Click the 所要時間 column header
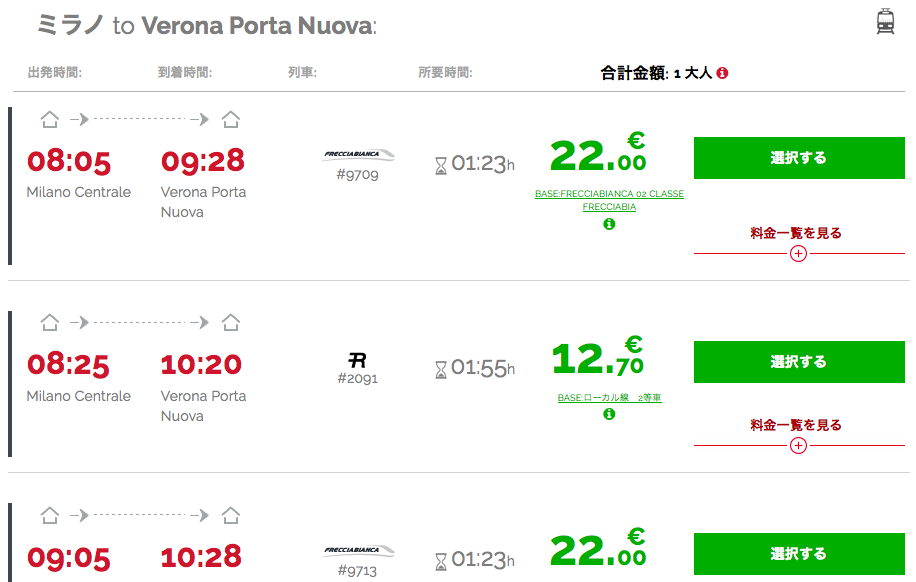Screen dimensions: 916x582 click(x=445, y=72)
